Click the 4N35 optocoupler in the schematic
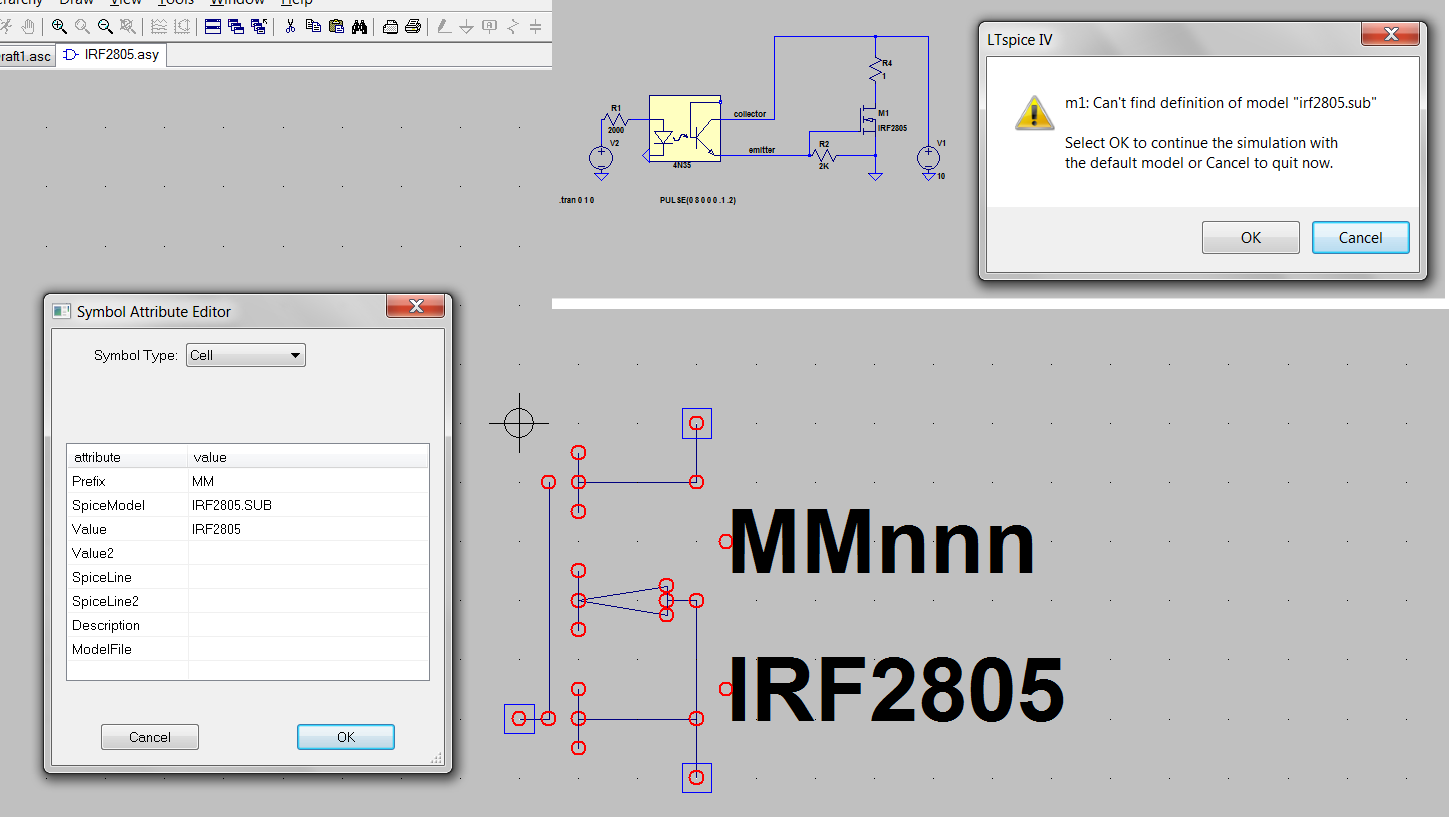This screenshot has width=1449, height=817. 684,127
